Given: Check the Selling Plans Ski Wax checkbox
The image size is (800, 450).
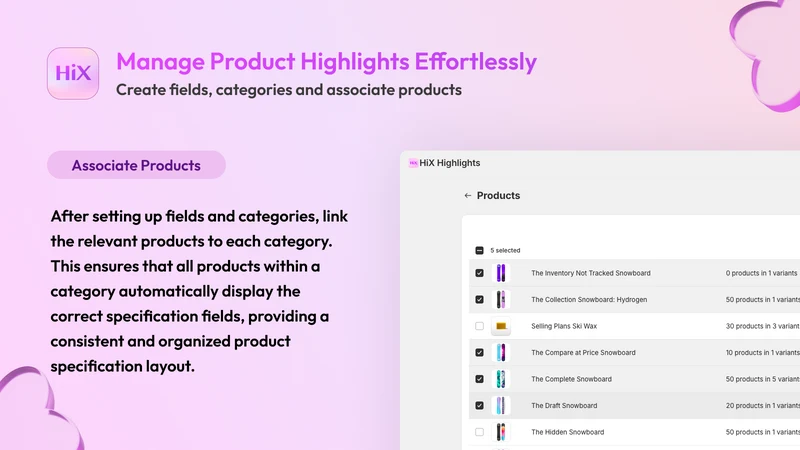Looking at the screenshot, I should [479, 326].
